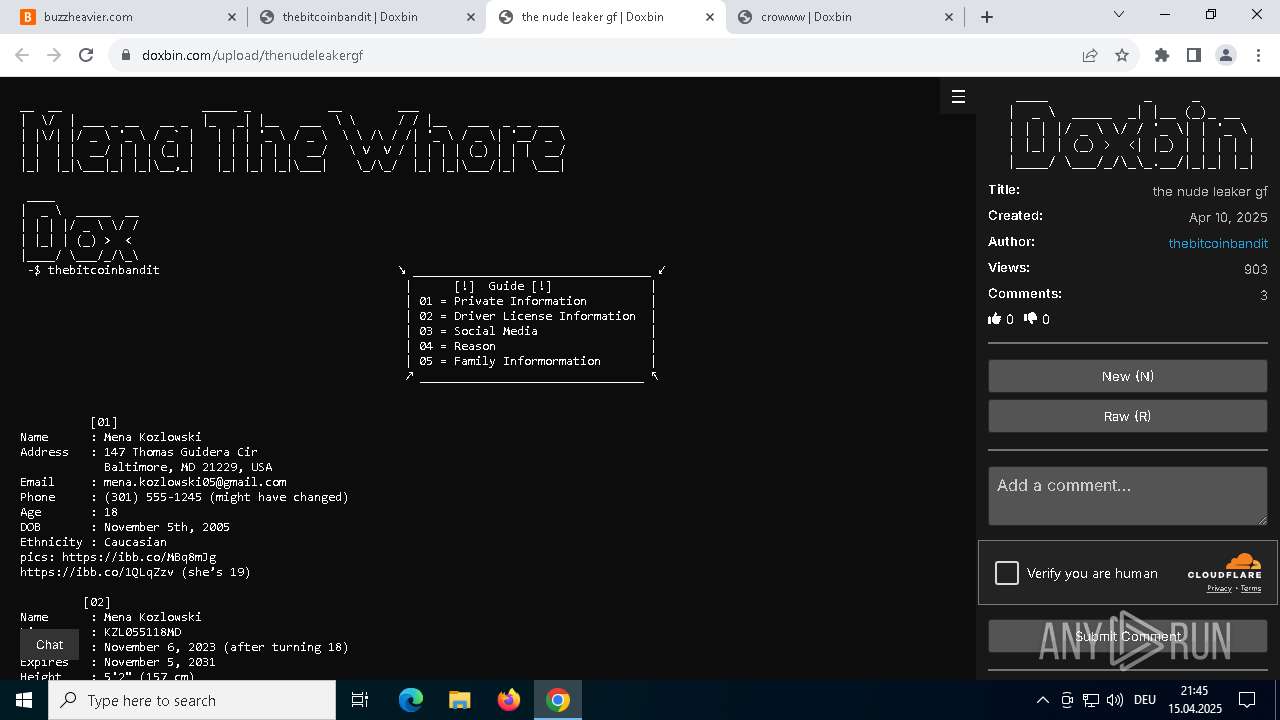Open the Chat button
The width and height of the screenshot is (1280, 720).
point(50,645)
